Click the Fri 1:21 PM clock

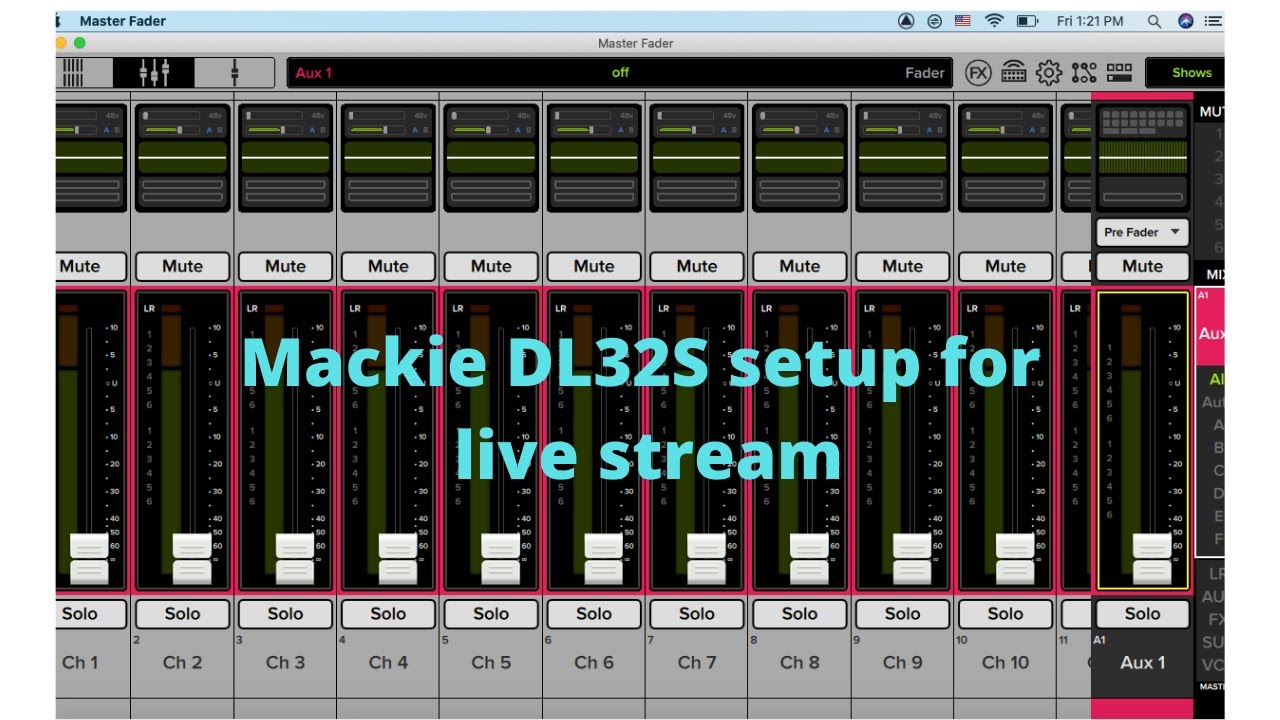pyautogui.click(x=1090, y=20)
